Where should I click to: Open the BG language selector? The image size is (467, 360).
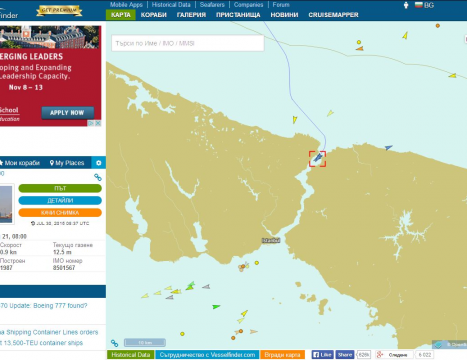click(x=424, y=5)
